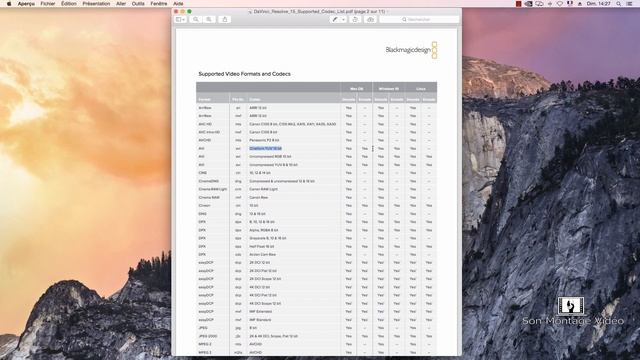
Task: Click the highlighted Cineform YUV 10 bit cell
Action: (x=265, y=149)
